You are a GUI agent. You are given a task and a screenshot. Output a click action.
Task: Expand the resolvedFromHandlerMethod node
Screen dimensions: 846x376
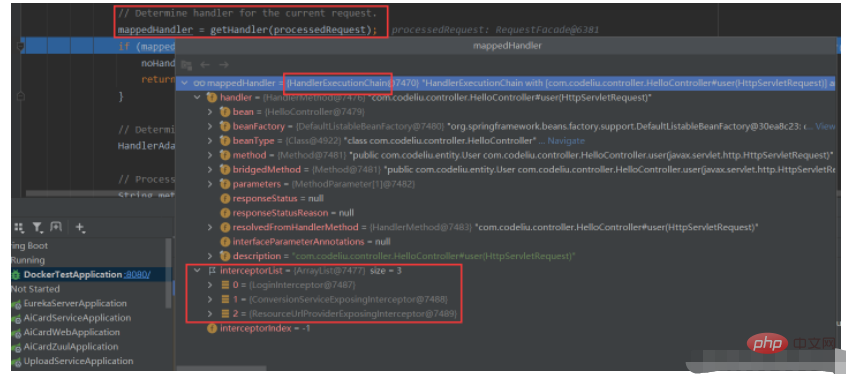point(210,227)
